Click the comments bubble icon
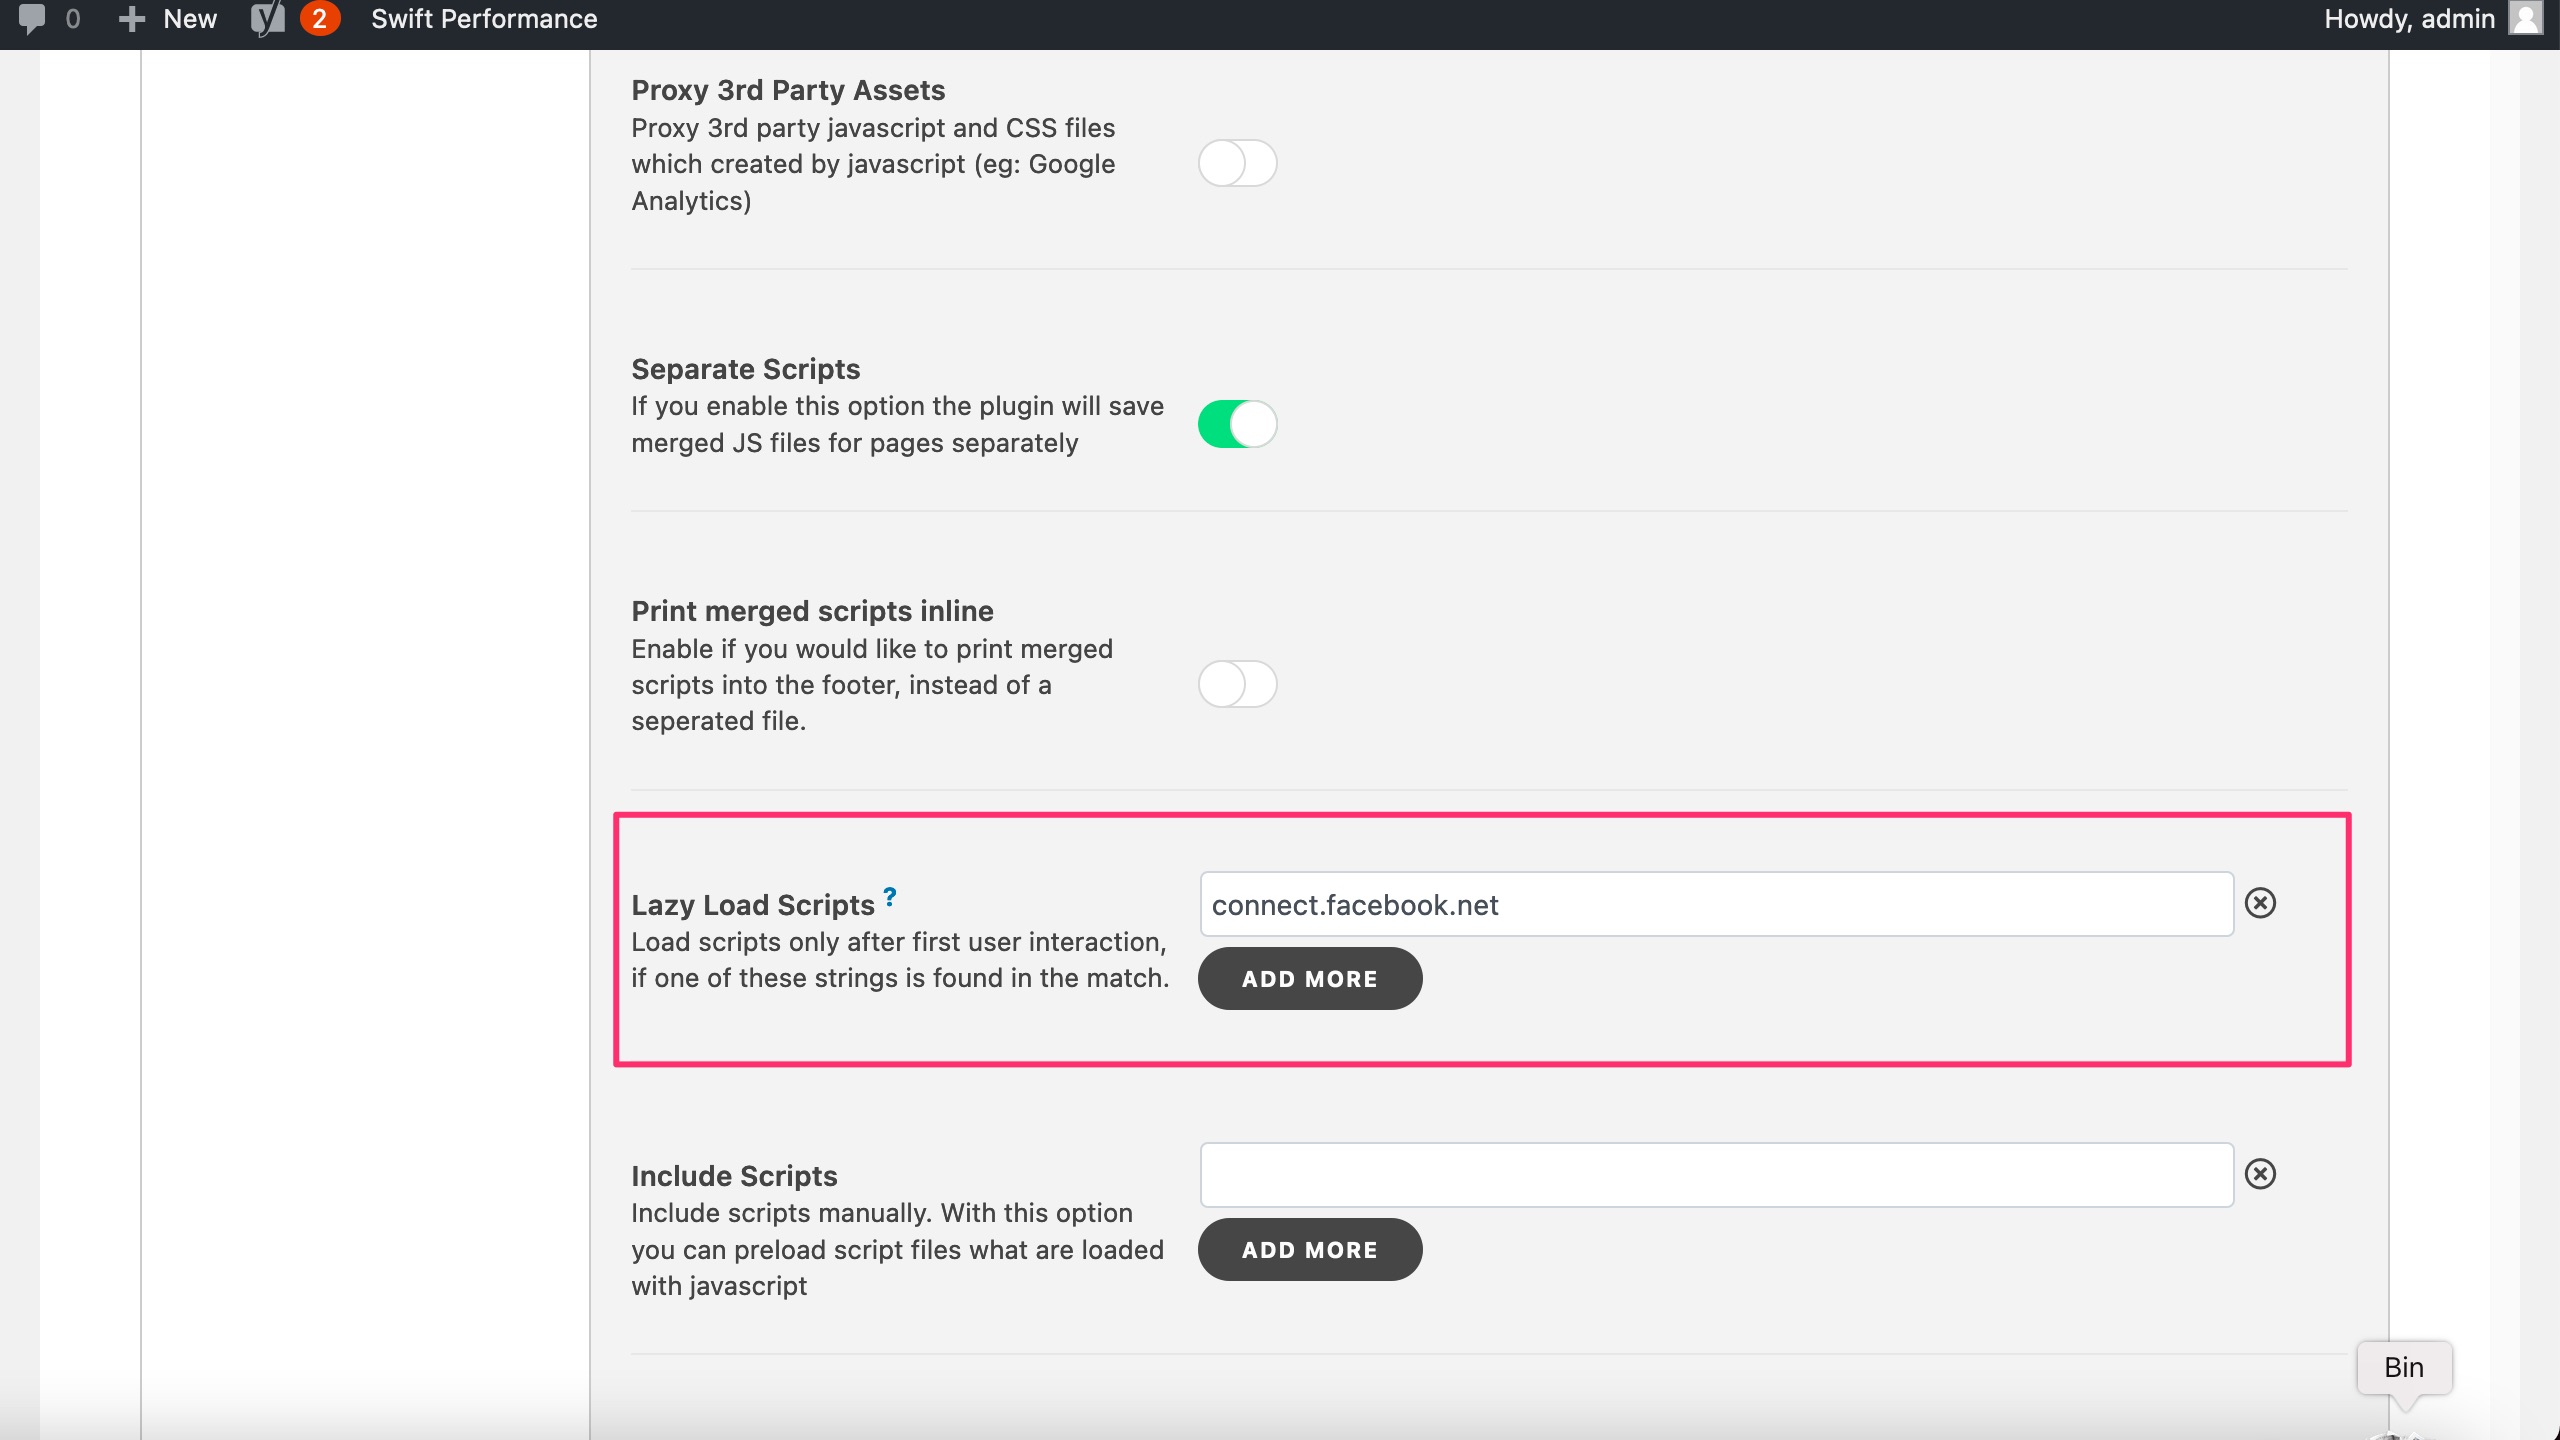Screen dimensions: 2560x1440 32,19
